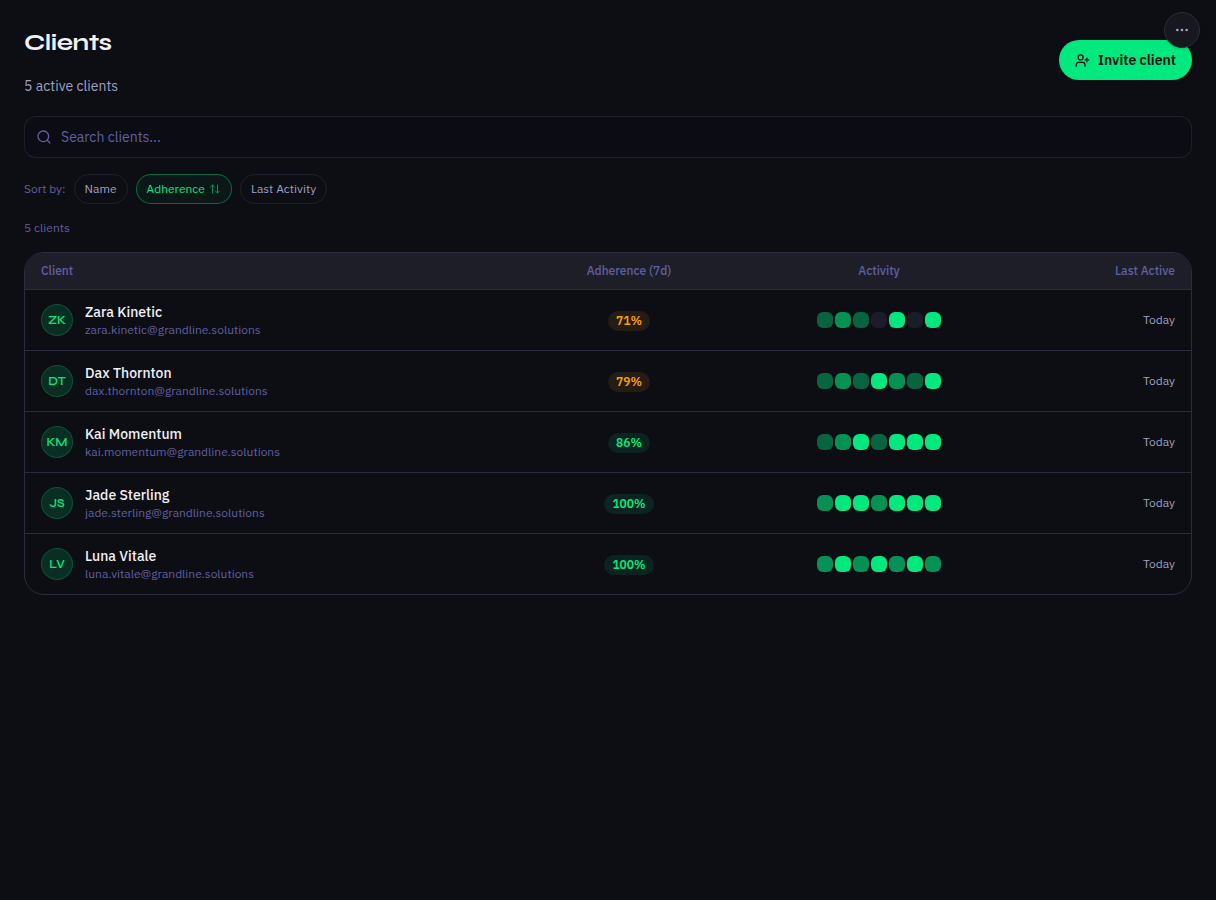
Task: Click luna.vitale@grandline.solutions email
Action: 169,574
